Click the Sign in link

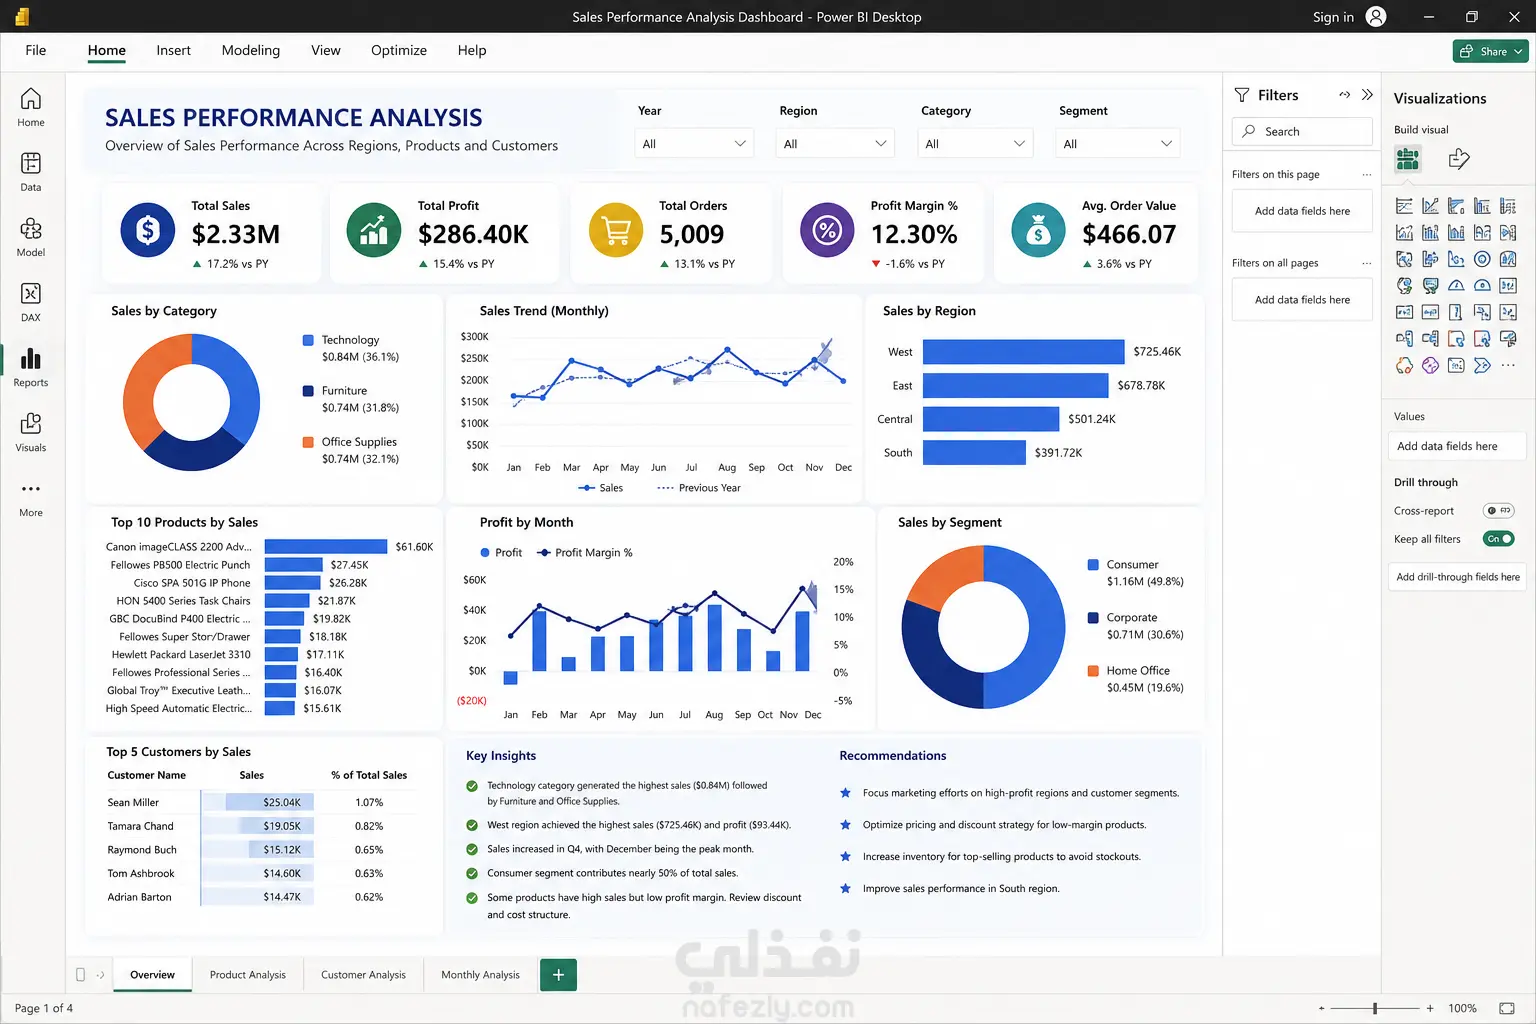coord(1333,17)
